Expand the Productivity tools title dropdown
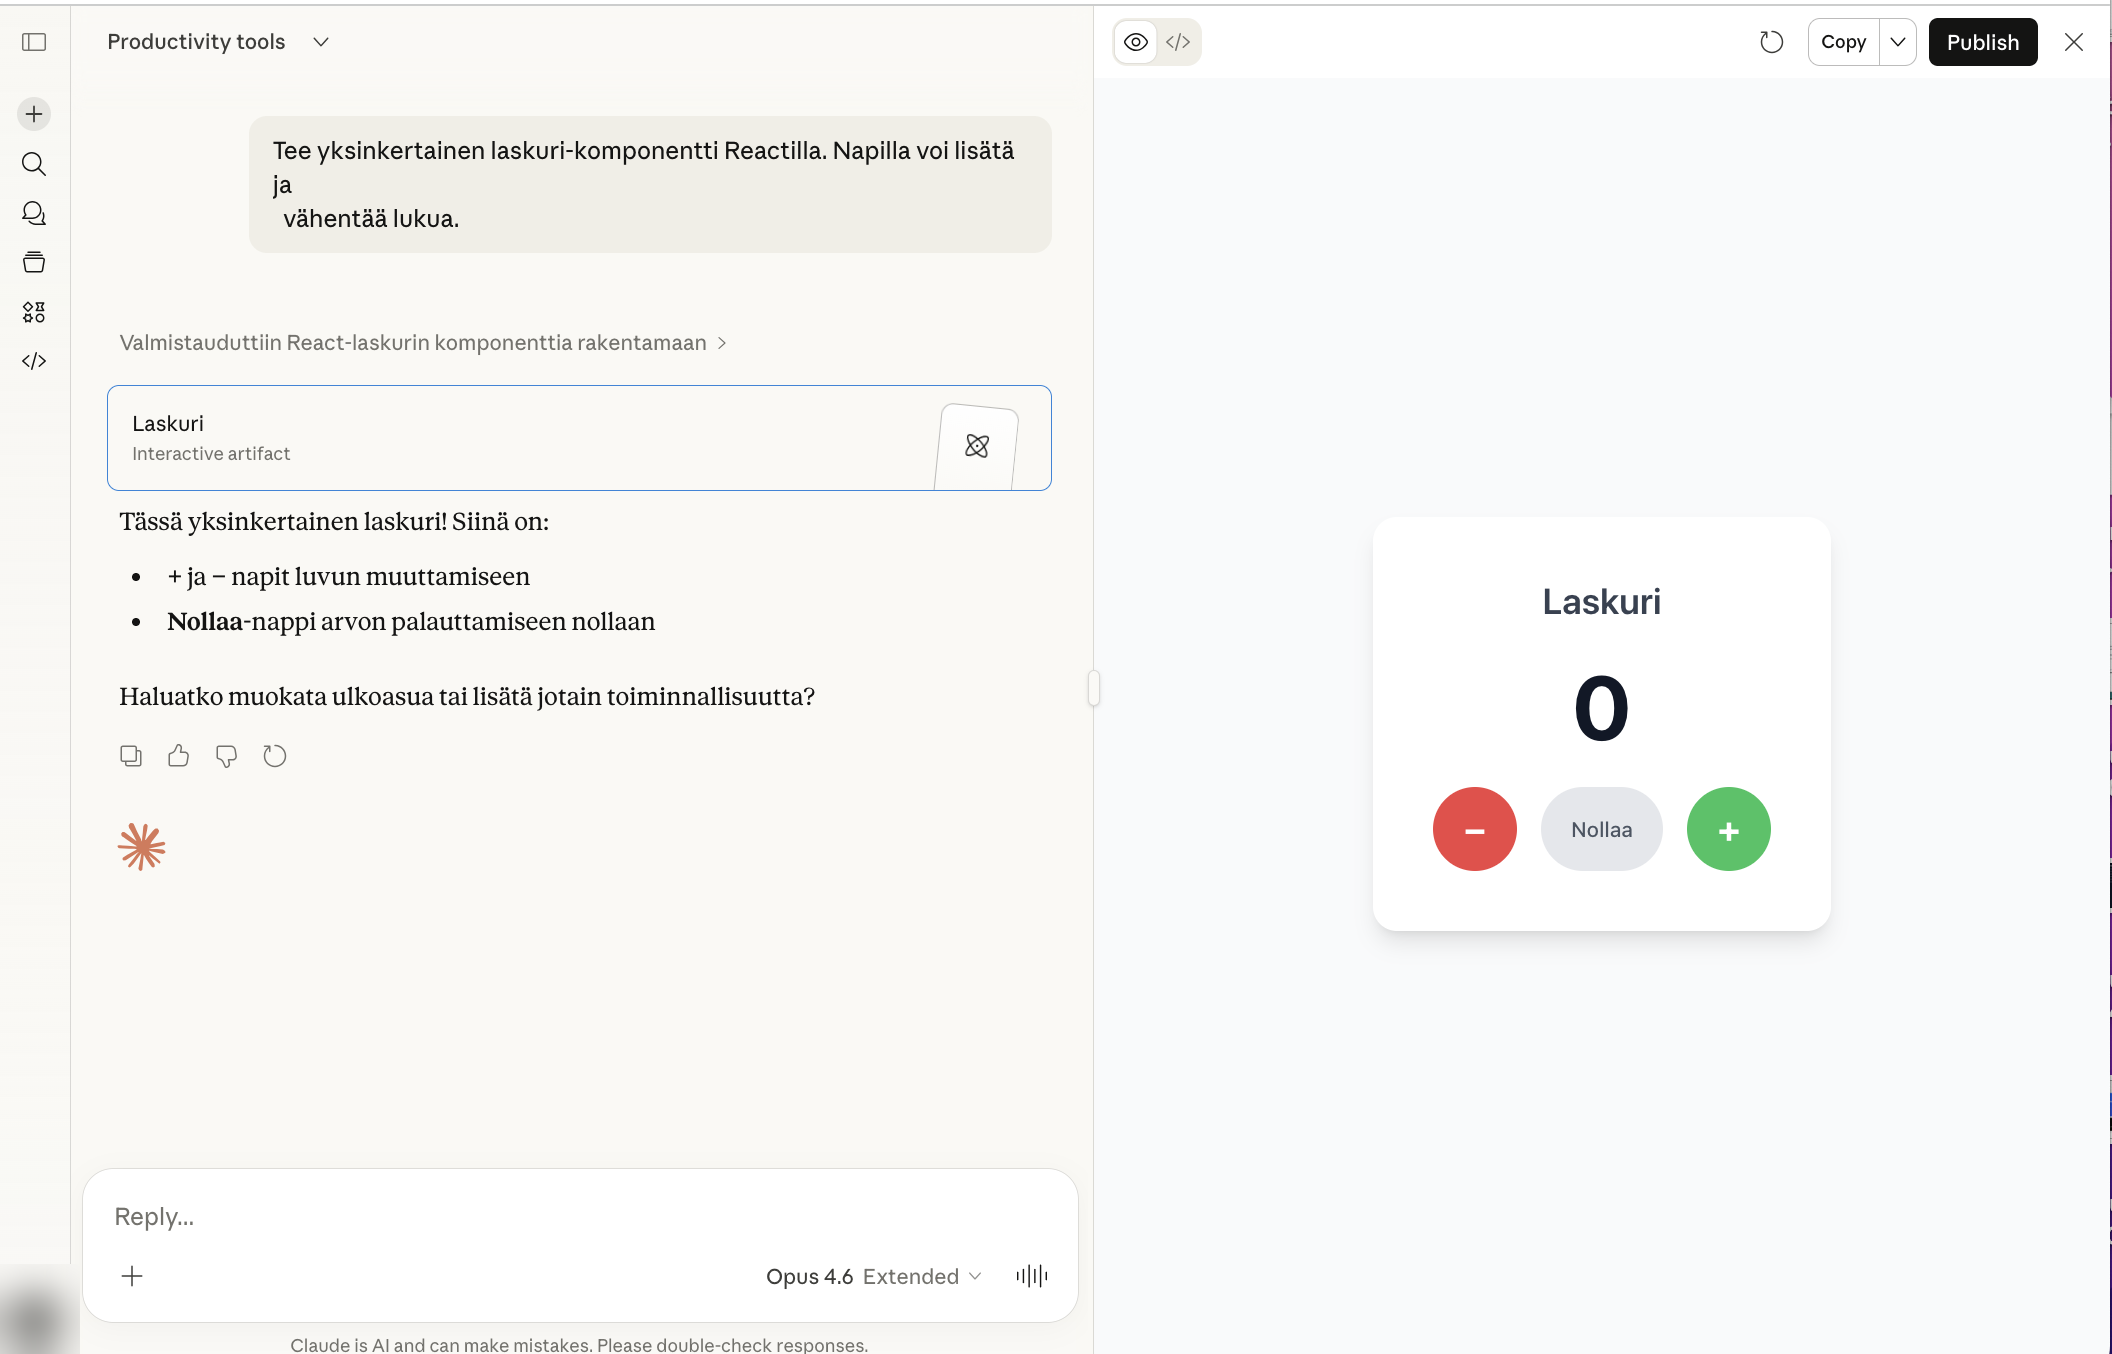Image resolution: width=2112 pixels, height=1354 pixels. (x=321, y=42)
